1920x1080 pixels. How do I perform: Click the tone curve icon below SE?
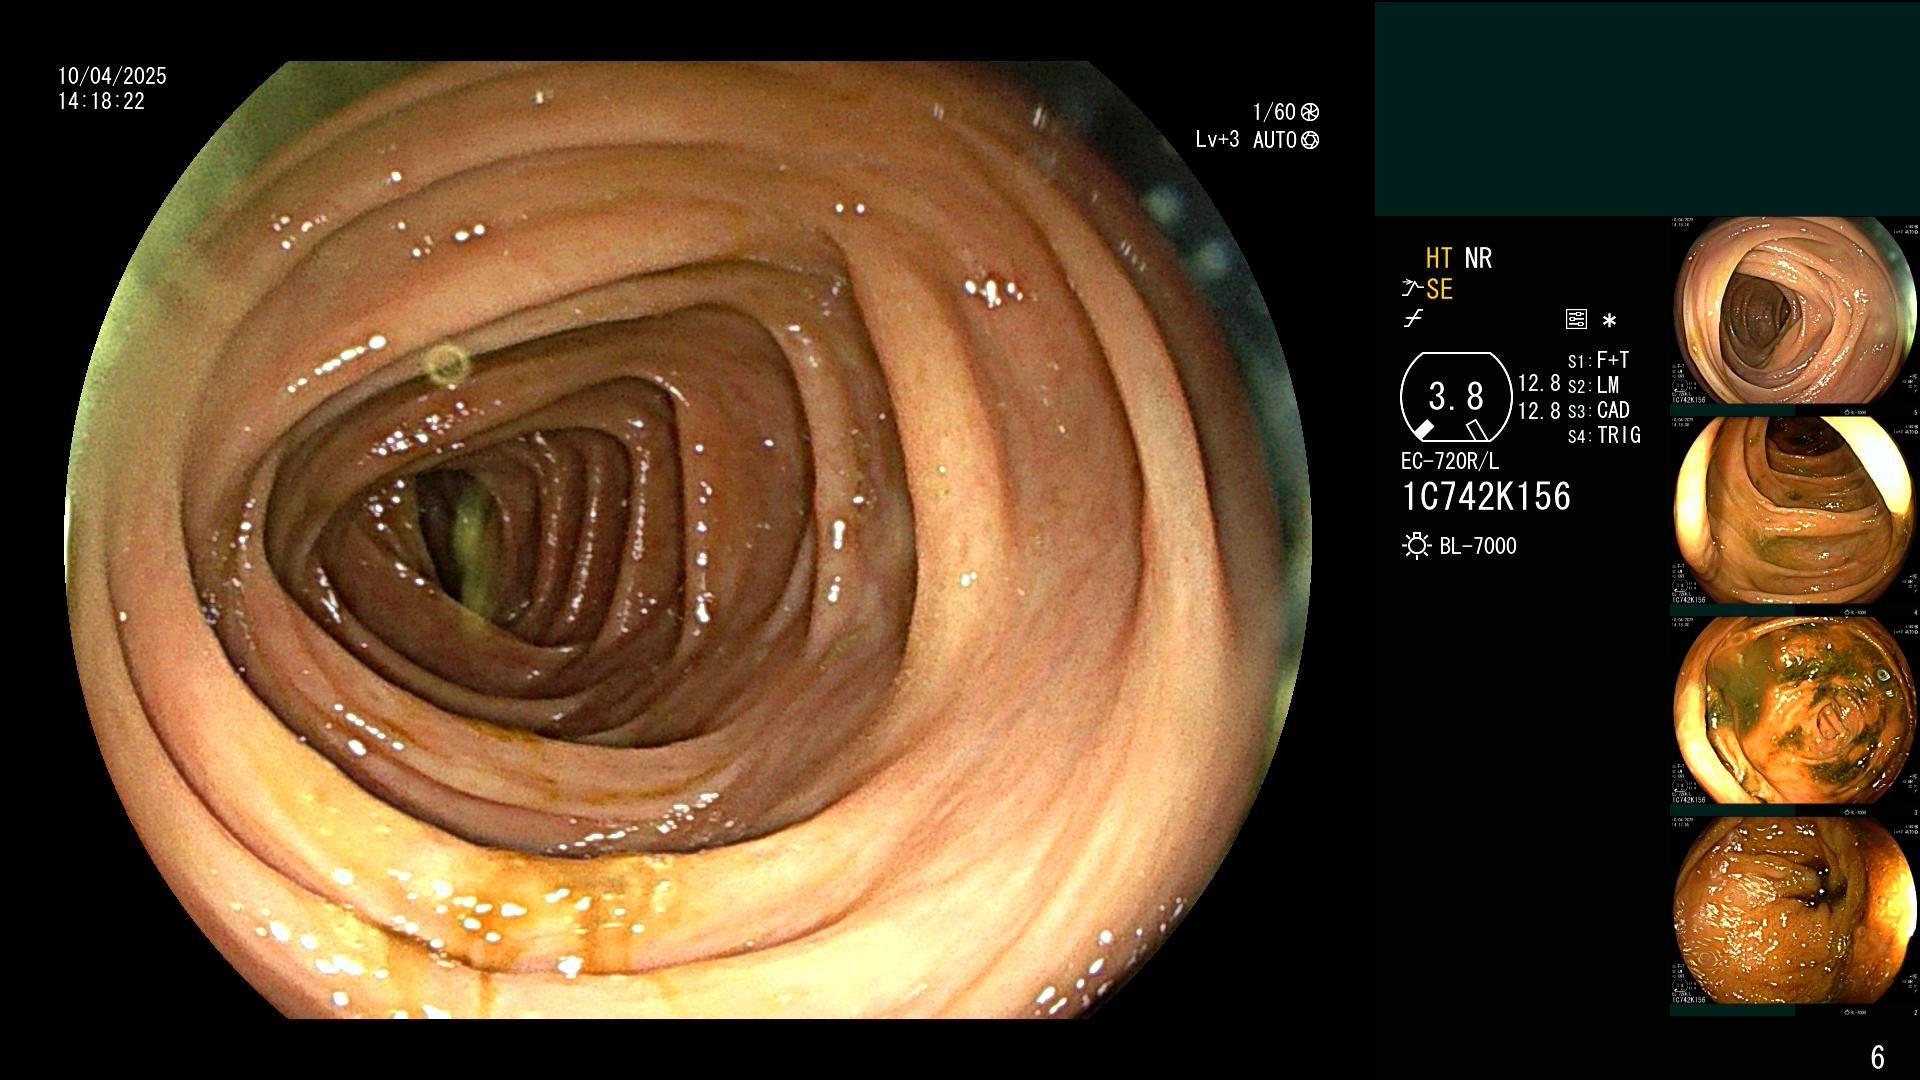click(1412, 319)
